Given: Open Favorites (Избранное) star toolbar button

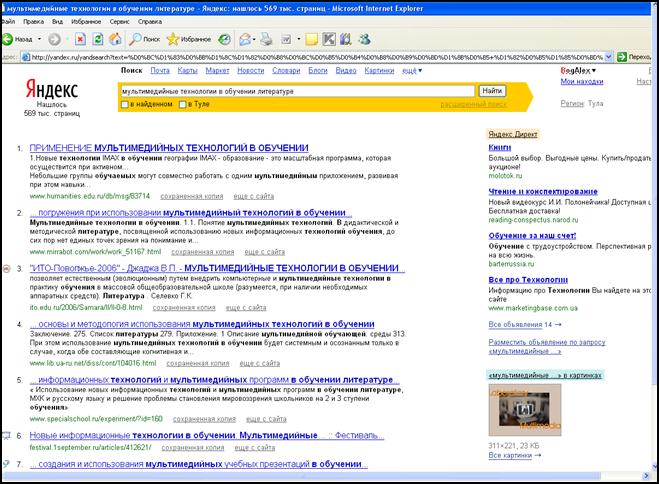Looking at the screenshot, I should coord(189,39).
